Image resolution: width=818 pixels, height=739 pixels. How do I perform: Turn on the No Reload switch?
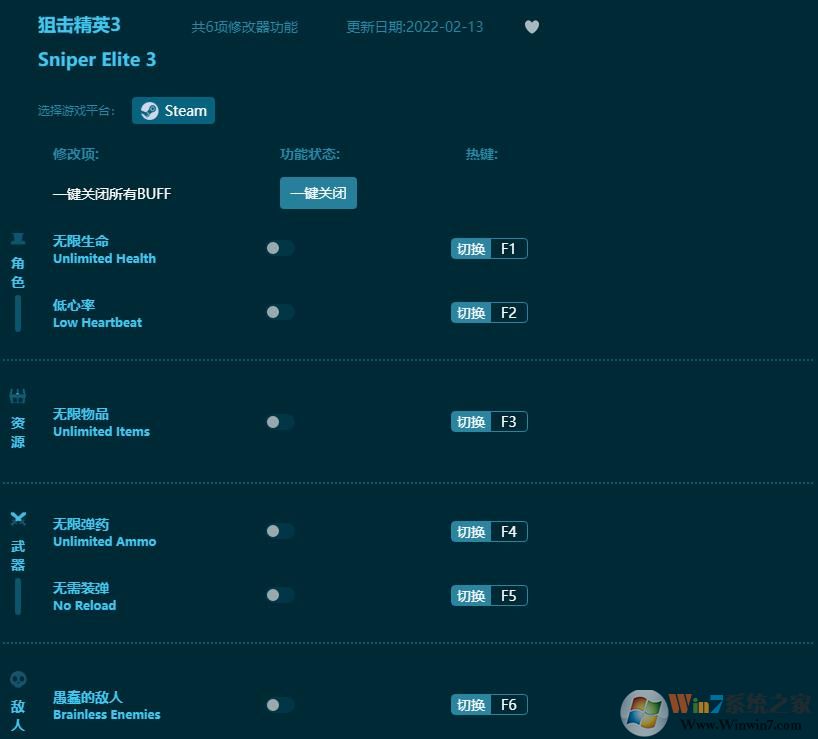(x=280, y=595)
